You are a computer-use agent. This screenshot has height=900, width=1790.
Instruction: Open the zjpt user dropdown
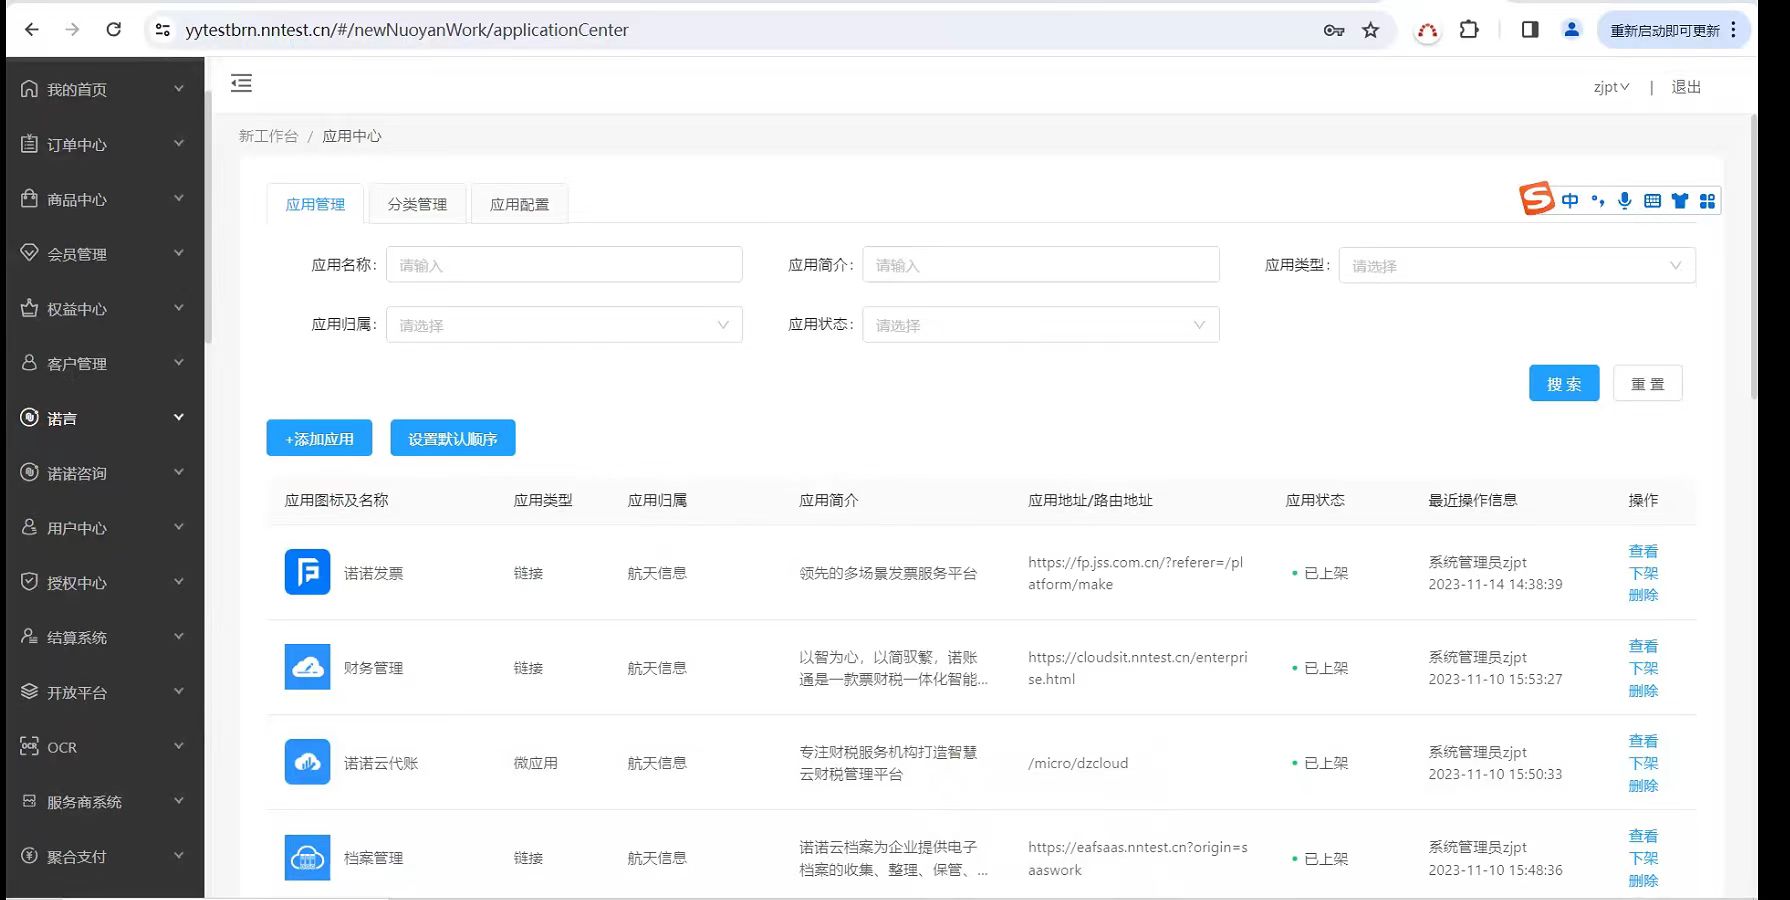[x=1611, y=87]
